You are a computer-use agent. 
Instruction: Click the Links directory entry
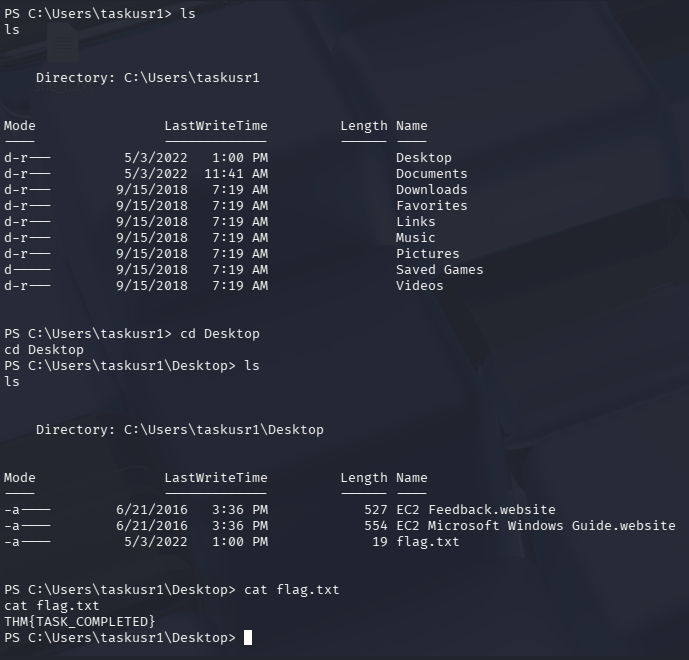click(415, 222)
